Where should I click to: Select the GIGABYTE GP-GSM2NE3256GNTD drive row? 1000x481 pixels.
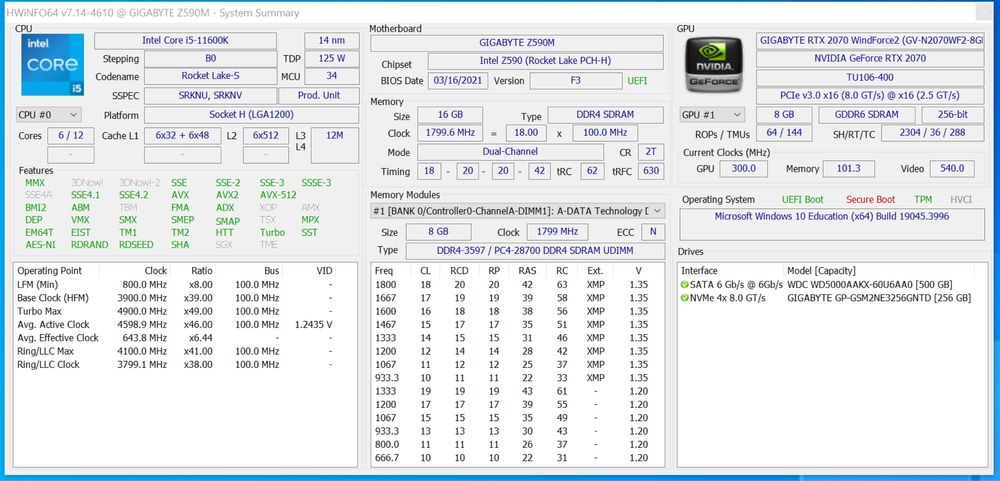[832, 298]
